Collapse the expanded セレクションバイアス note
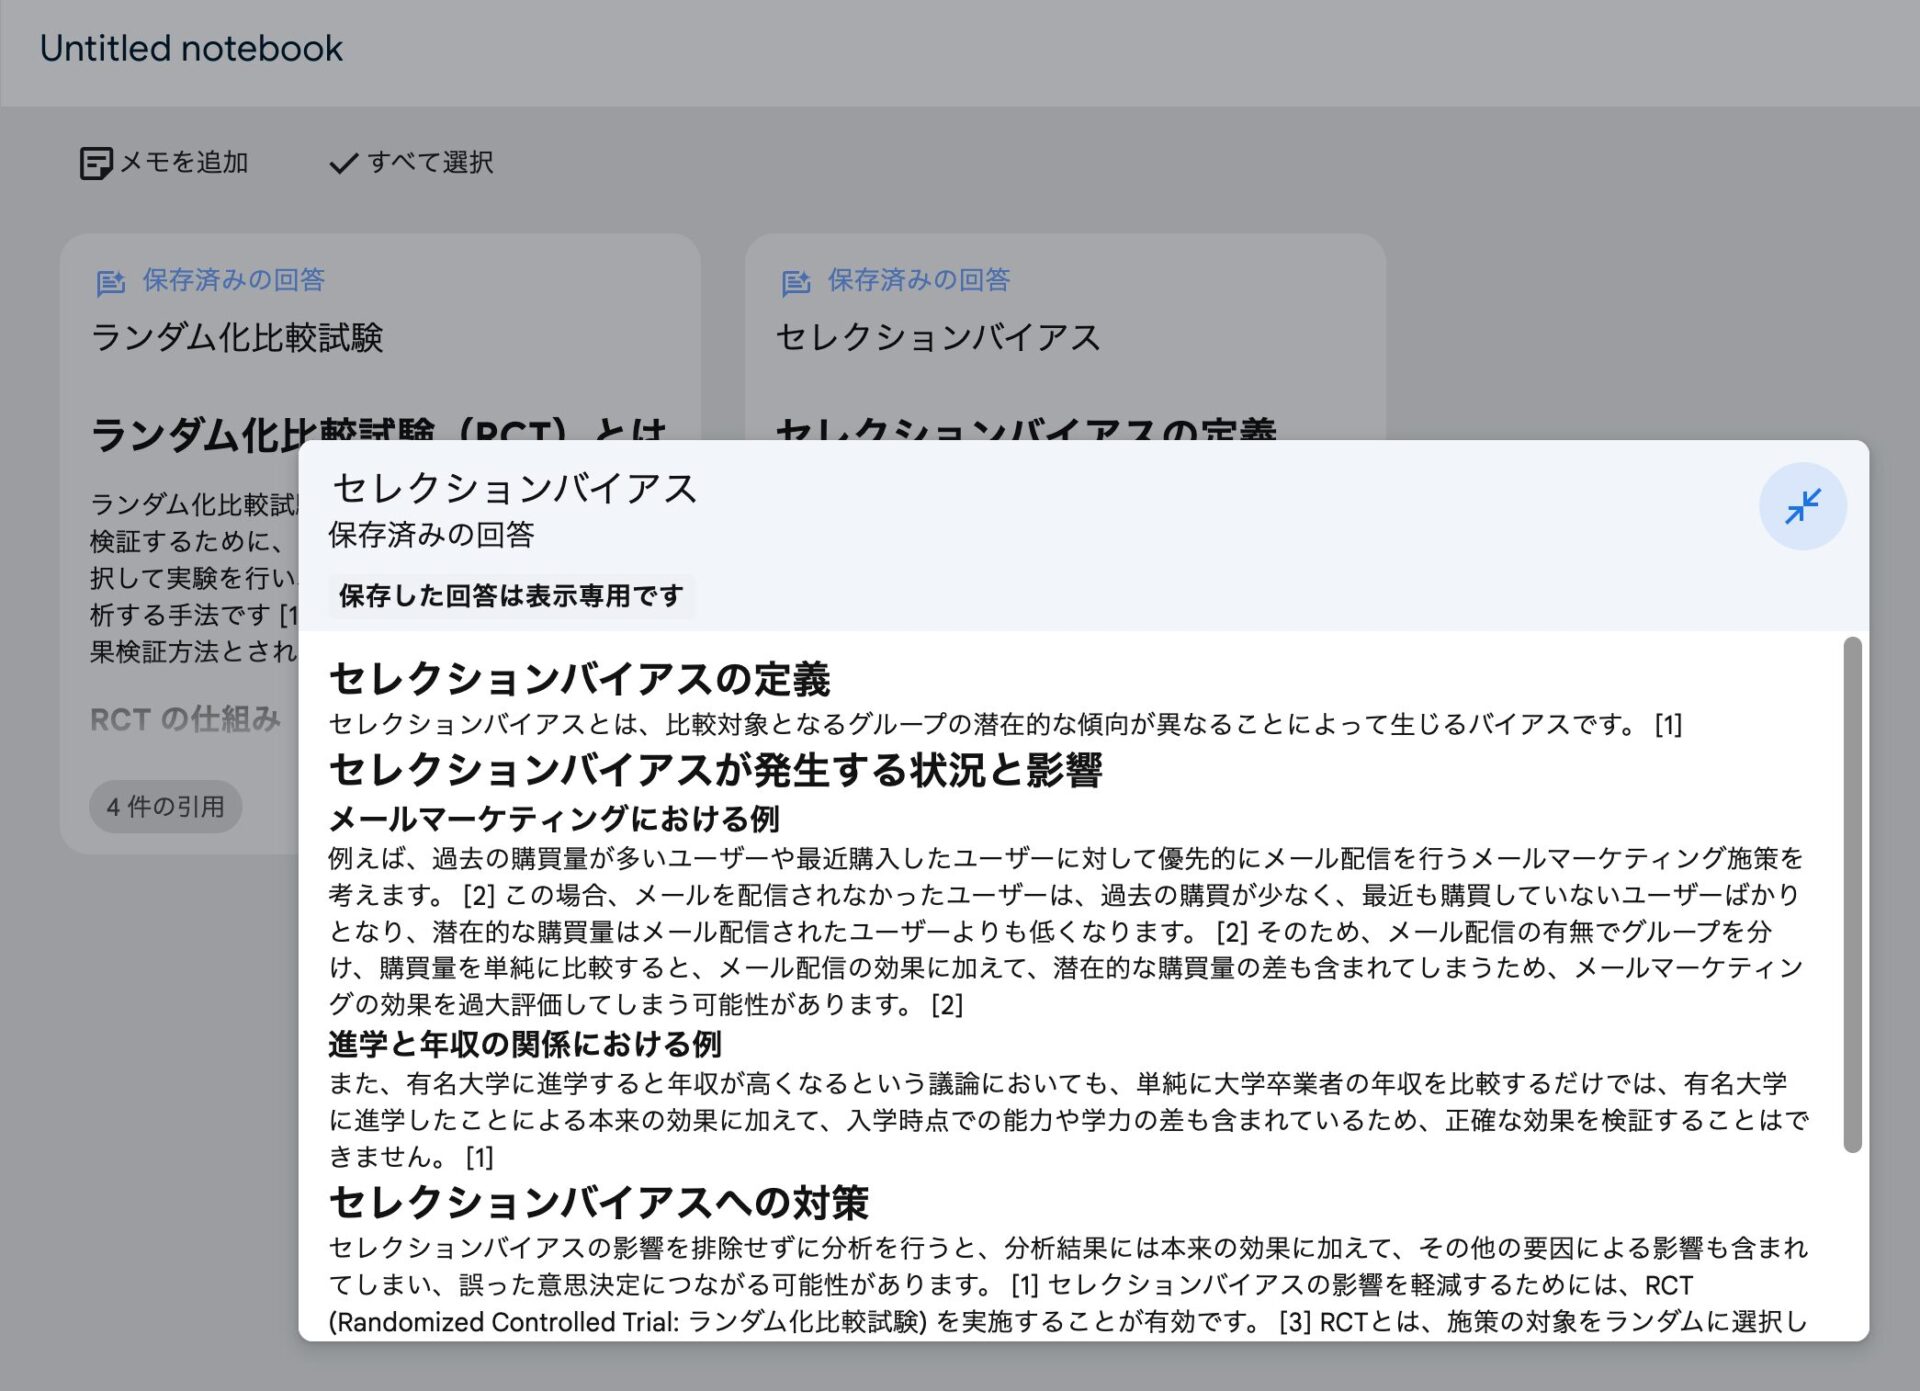This screenshot has width=1920, height=1391. pos(1802,506)
